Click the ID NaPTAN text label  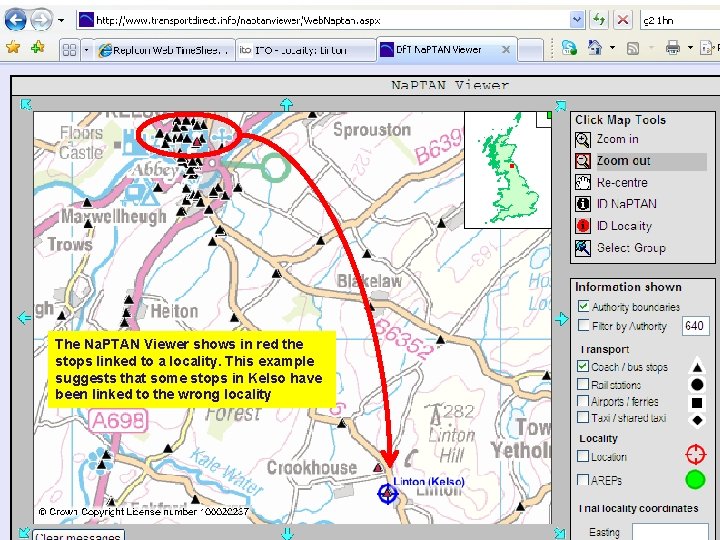point(626,204)
